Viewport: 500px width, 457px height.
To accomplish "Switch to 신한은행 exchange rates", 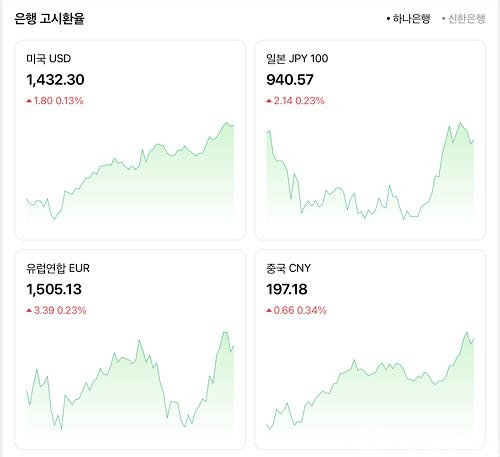I will (x=464, y=19).
